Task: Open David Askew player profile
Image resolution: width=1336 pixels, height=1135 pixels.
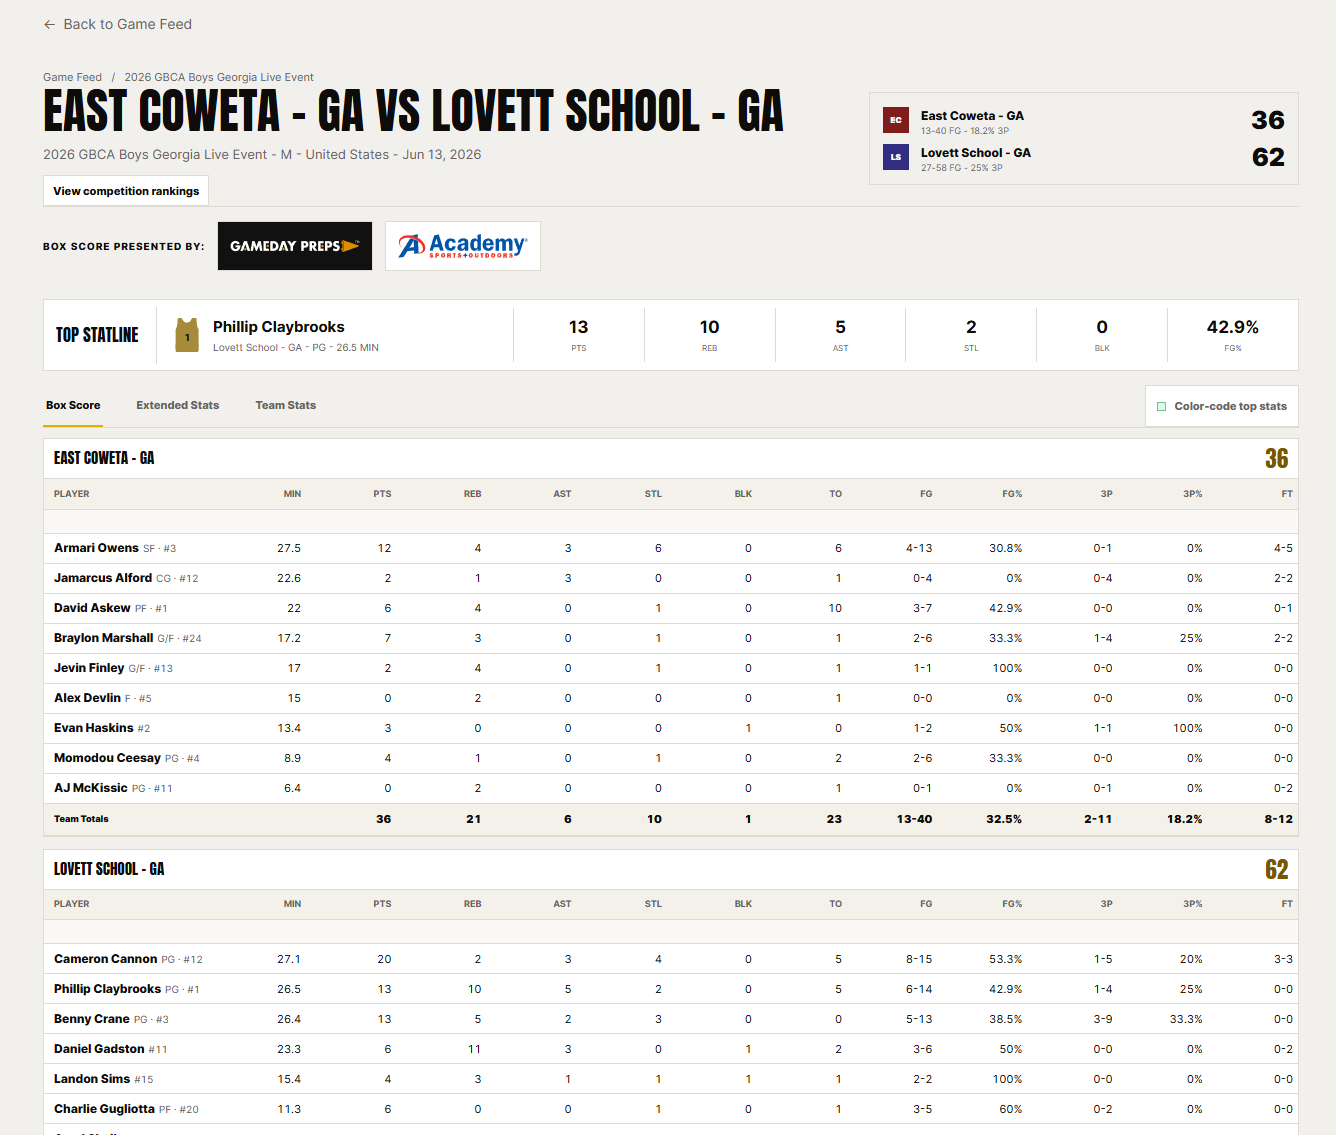Action: pyautogui.click(x=92, y=608)
